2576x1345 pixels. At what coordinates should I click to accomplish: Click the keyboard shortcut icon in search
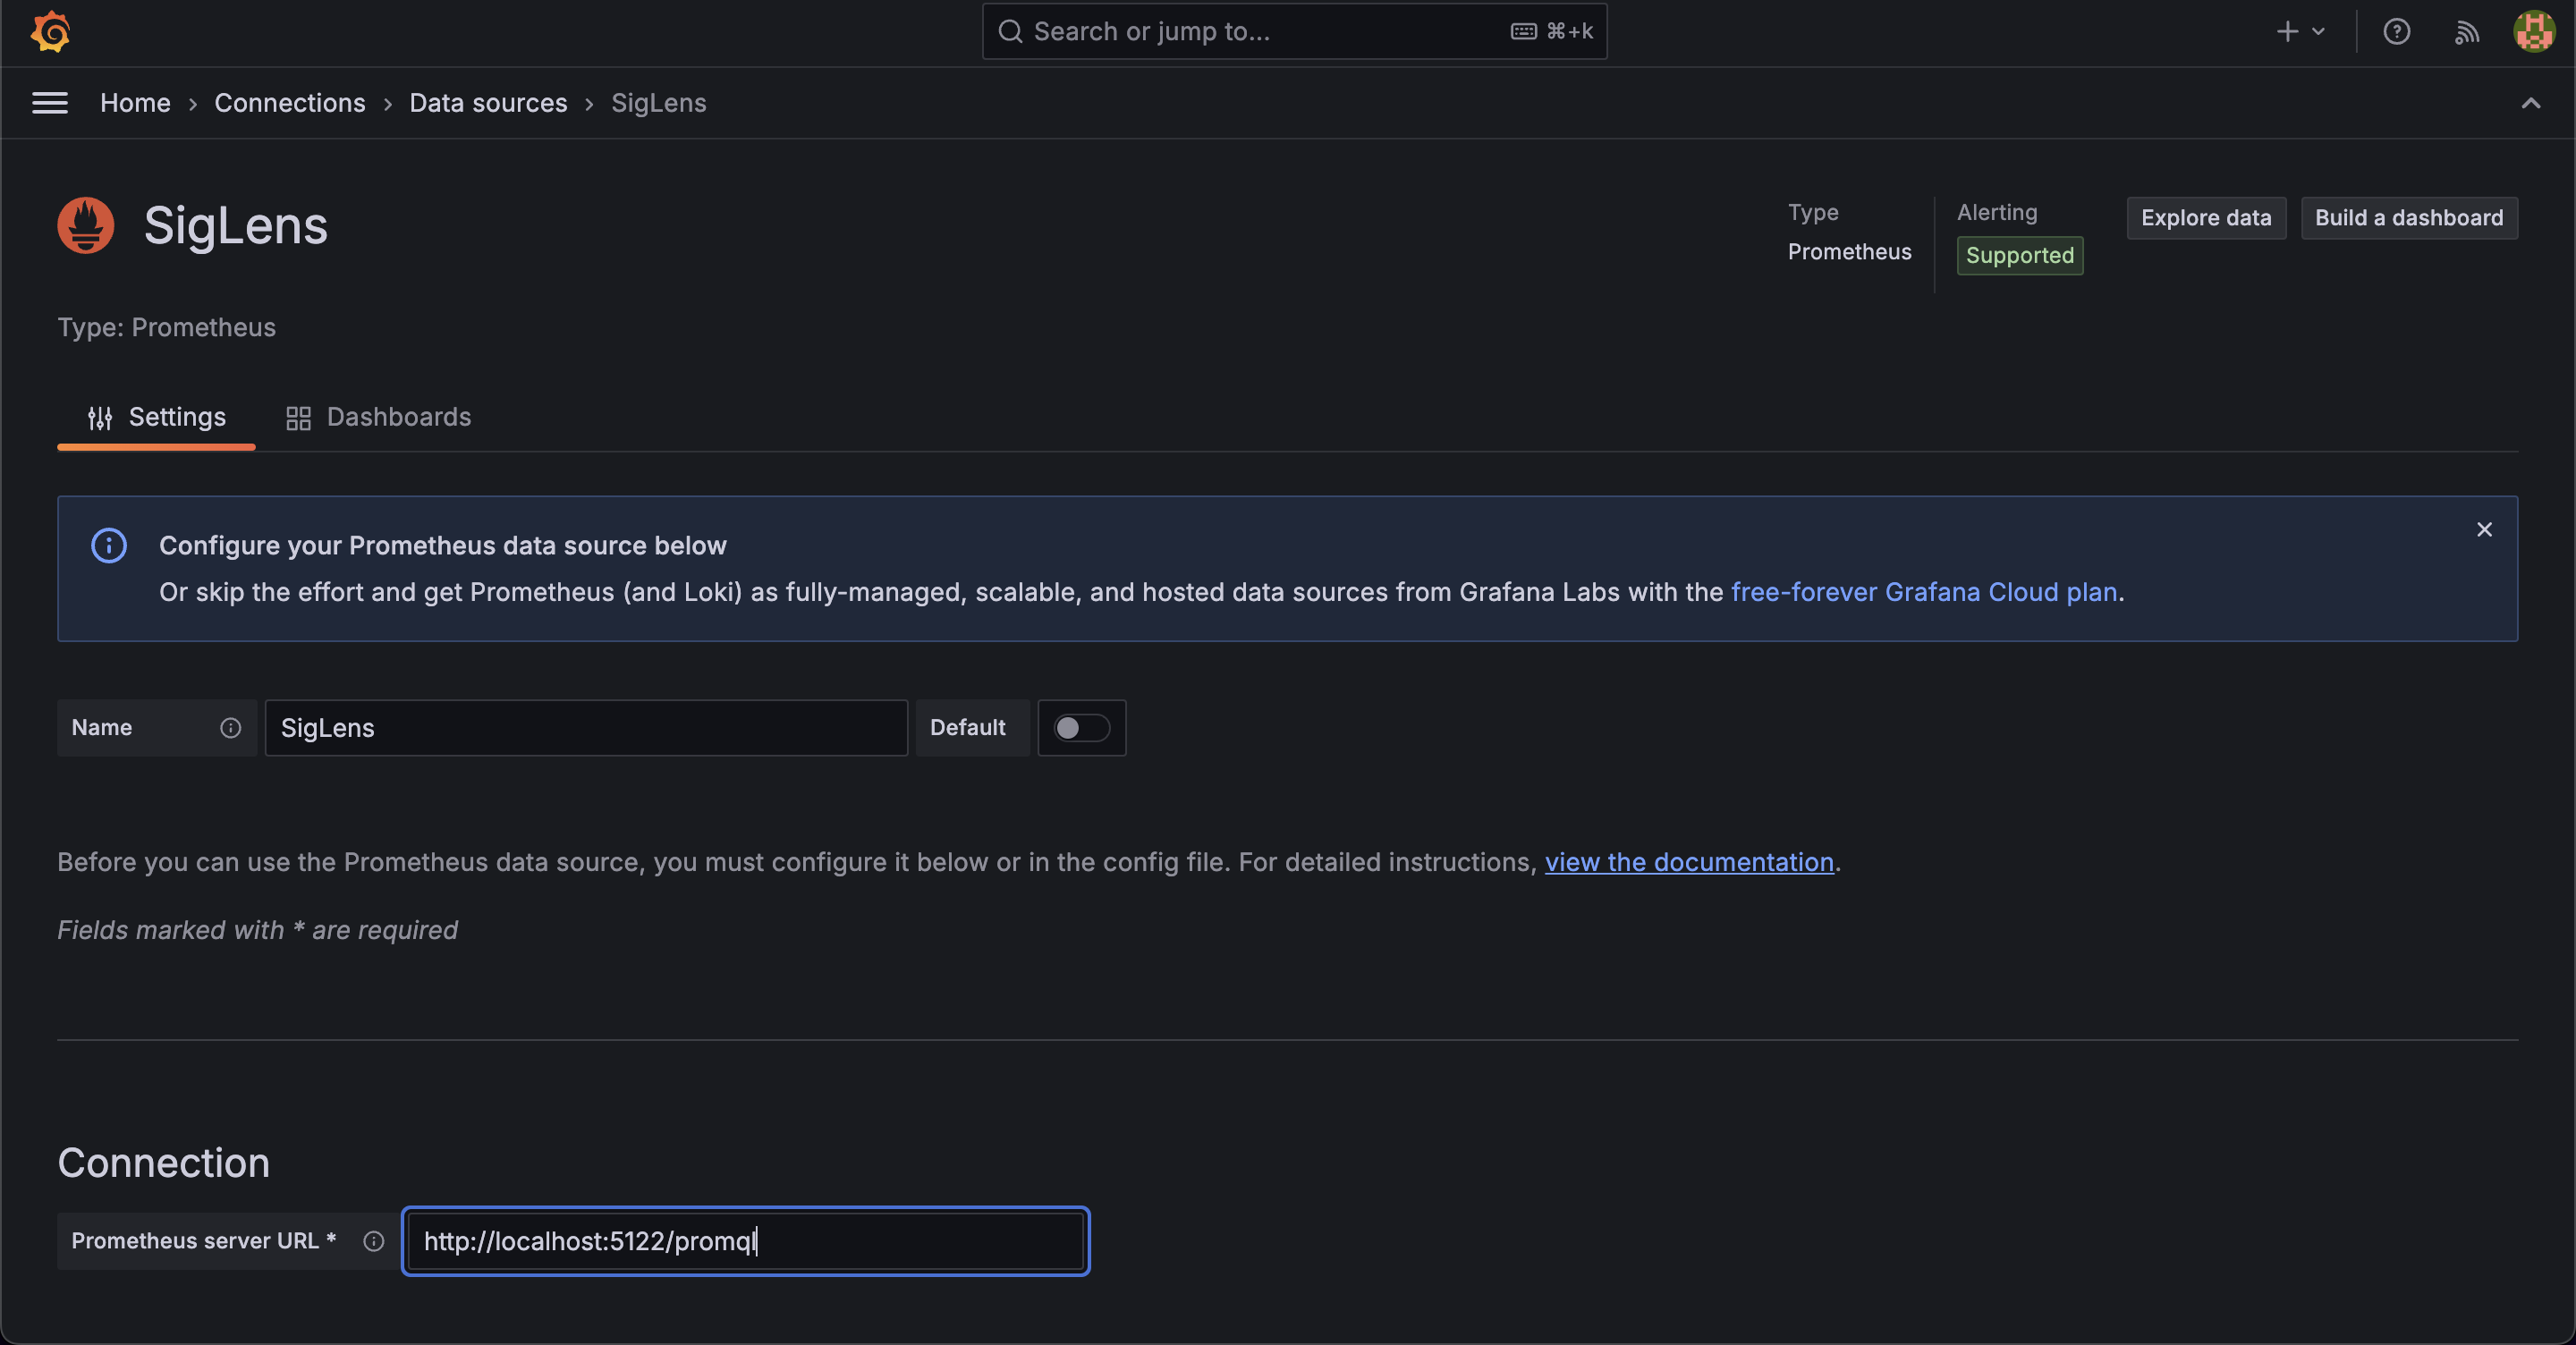[x=1523, y=32]
